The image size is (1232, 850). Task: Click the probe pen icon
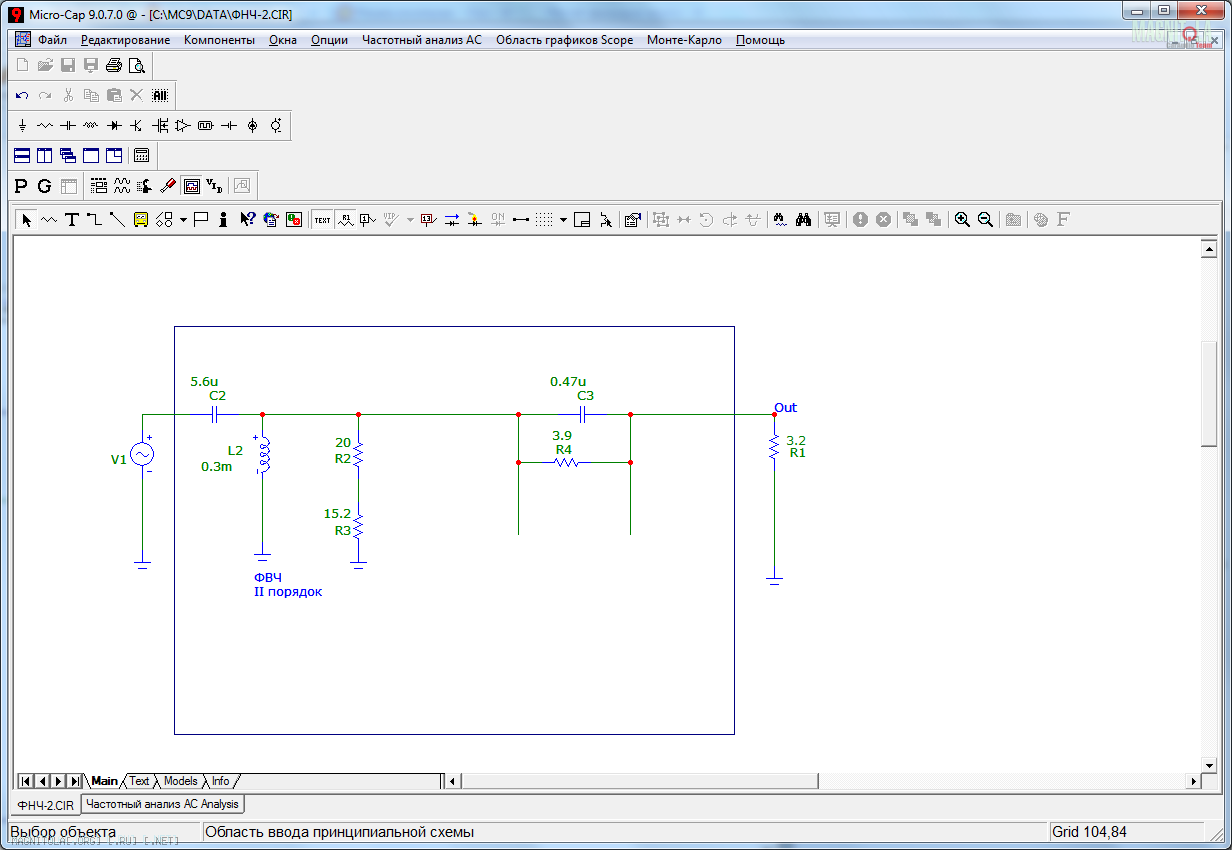(x=168, y=186)
